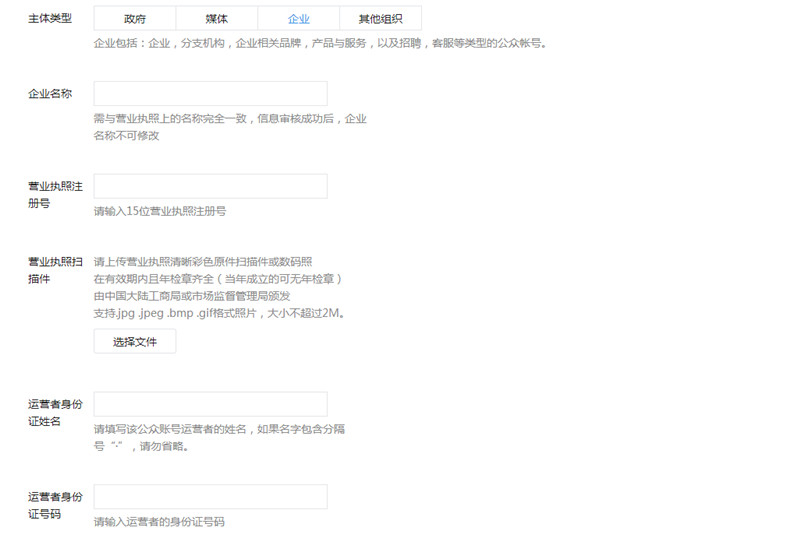Choose the 企业 subject type tab
Screen dimensions: 800x534
point(298,18)
